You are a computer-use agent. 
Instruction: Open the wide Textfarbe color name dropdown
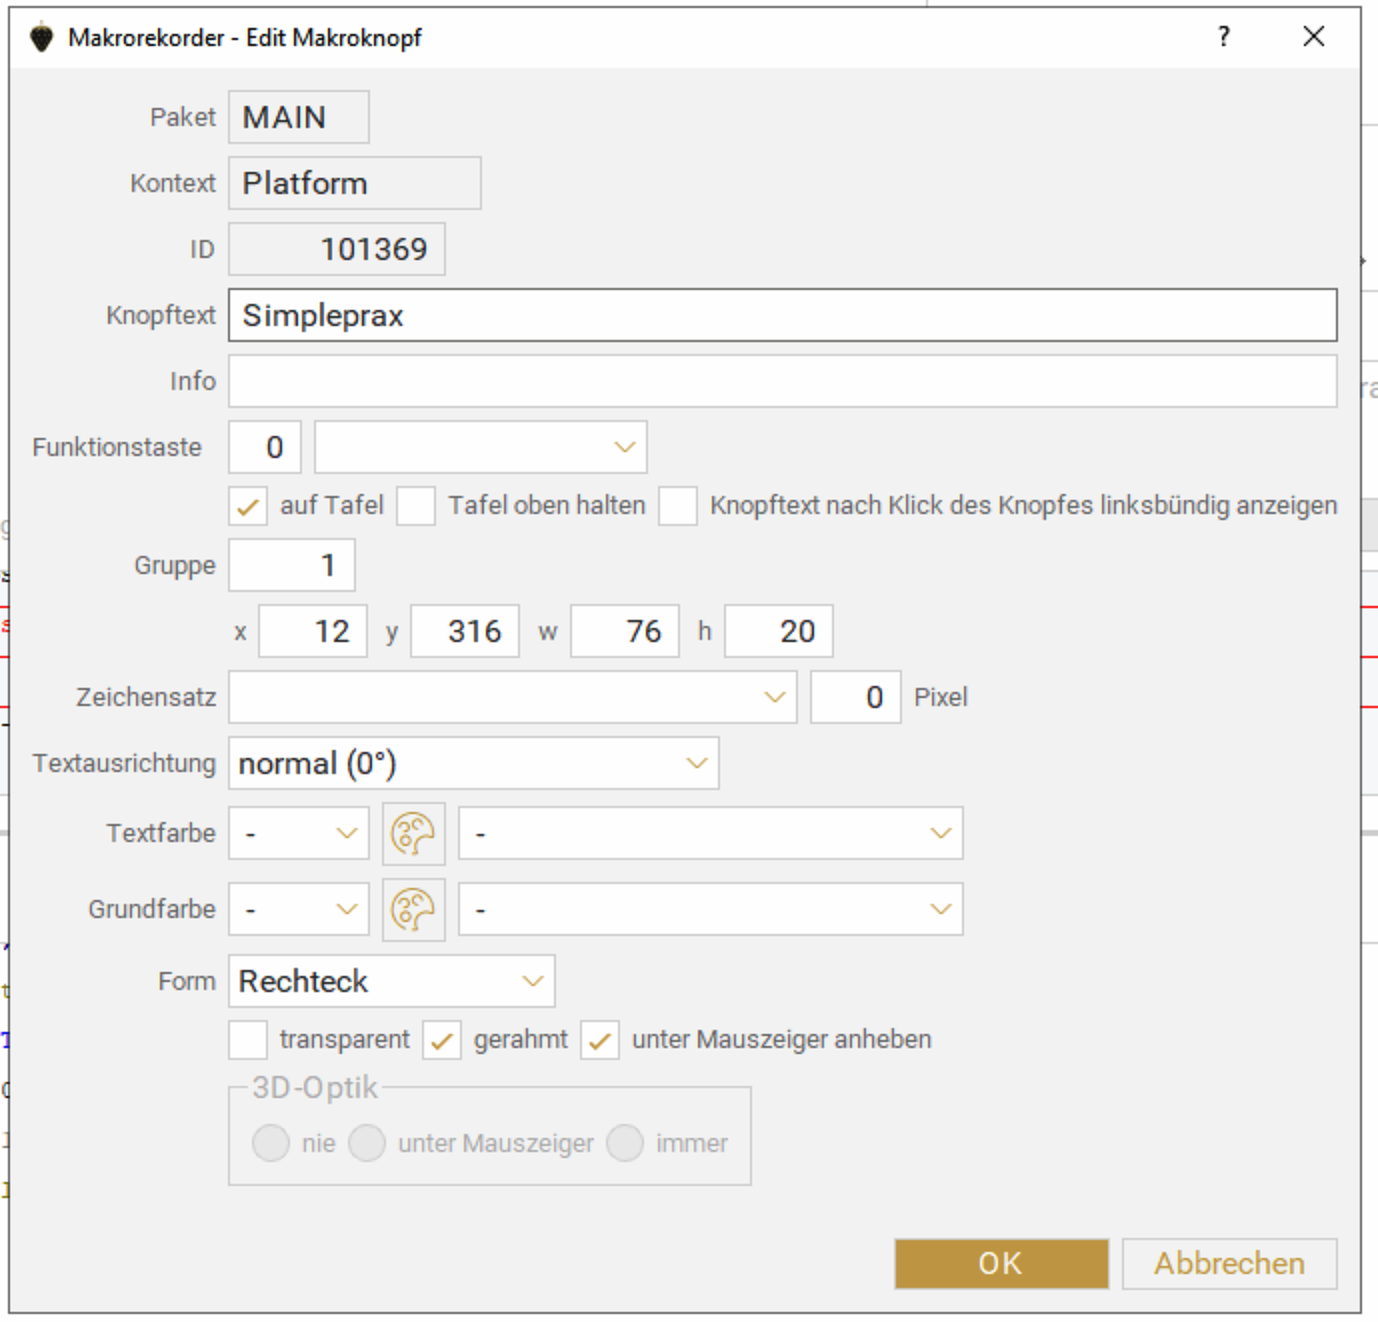(x=710, y=834)
